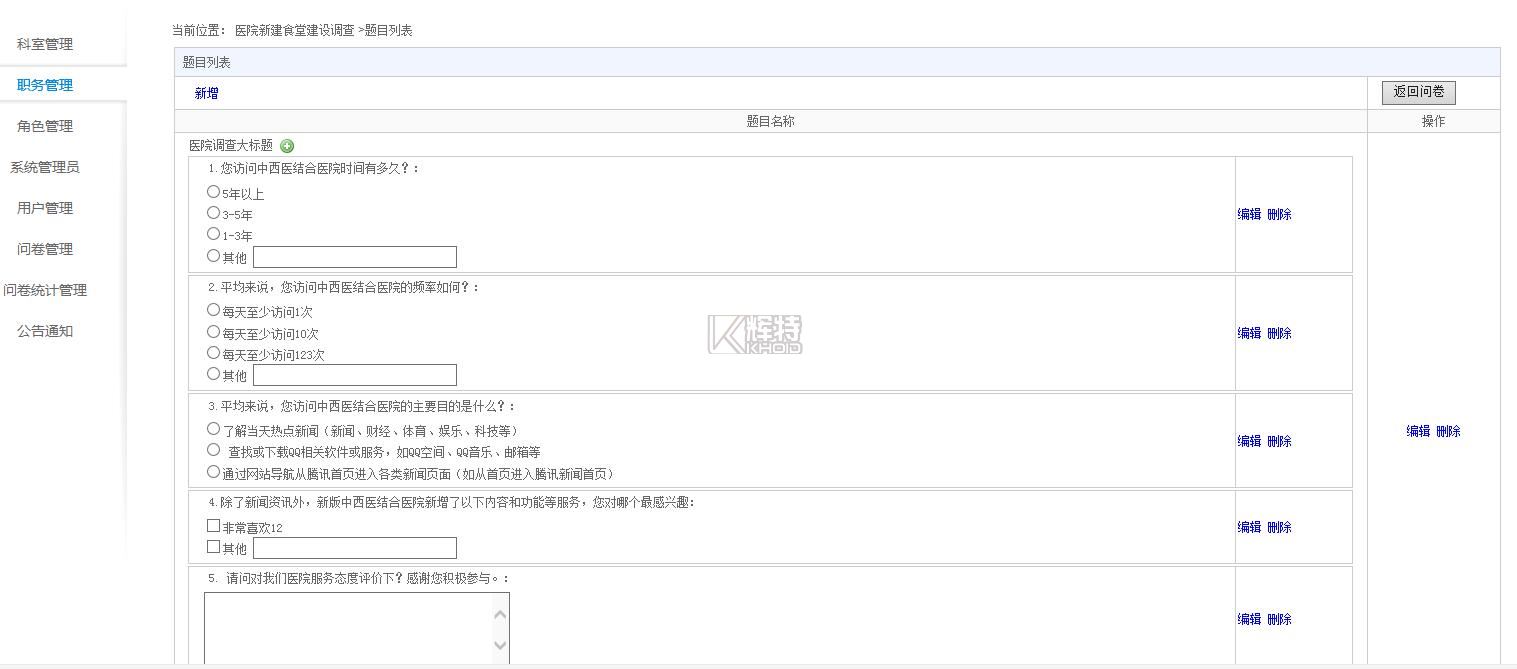Click the service evaluation textarea in question 5
The image size is (1517, 669).
point(348,628)
